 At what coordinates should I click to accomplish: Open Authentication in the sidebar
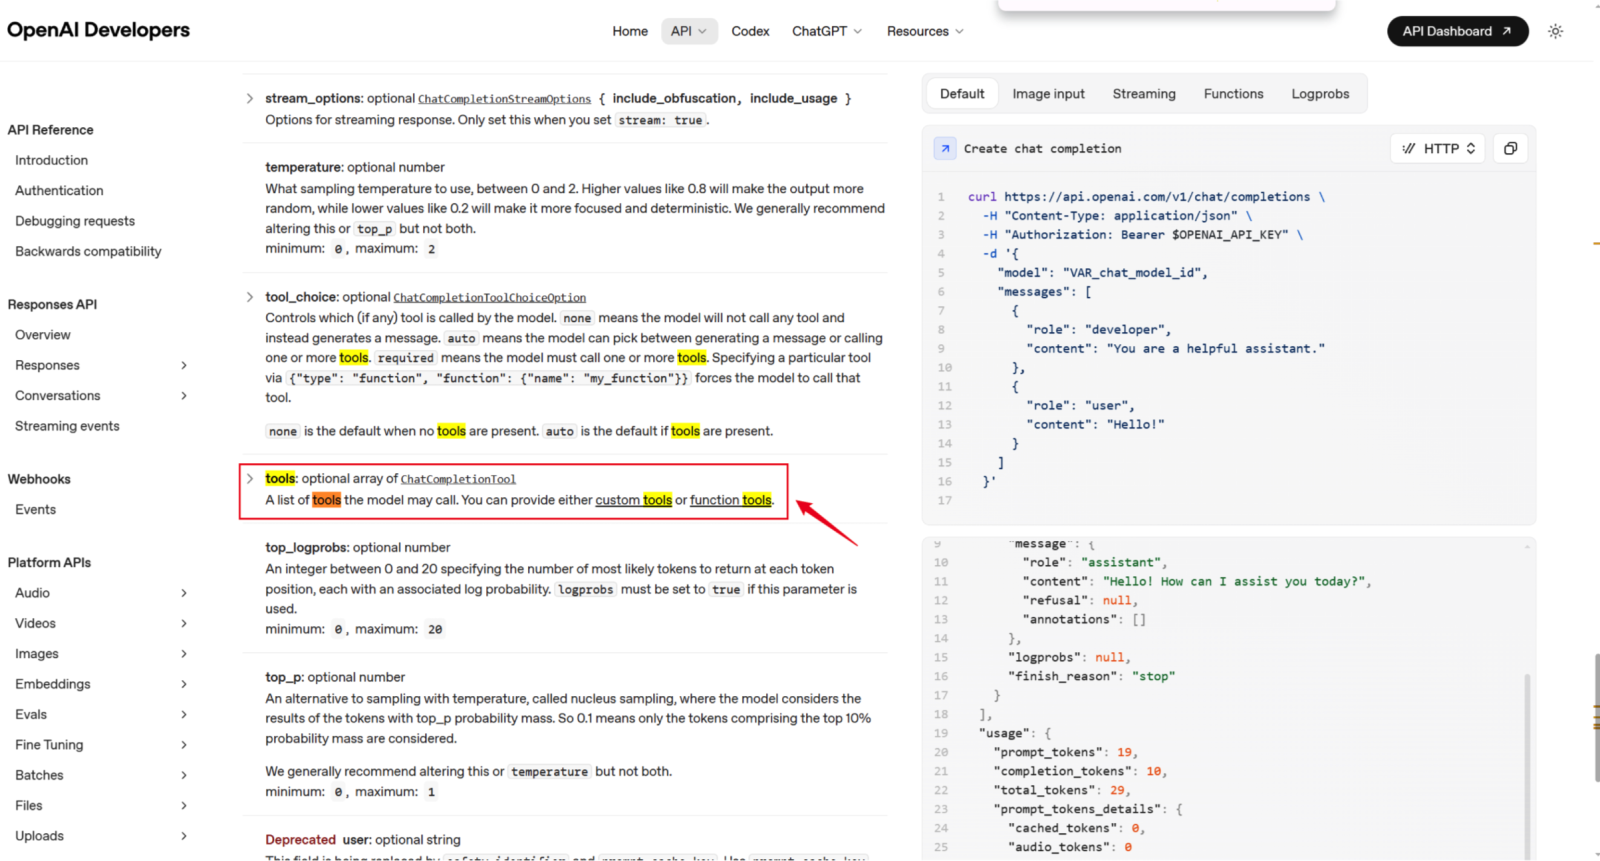[x=59, y=190]
